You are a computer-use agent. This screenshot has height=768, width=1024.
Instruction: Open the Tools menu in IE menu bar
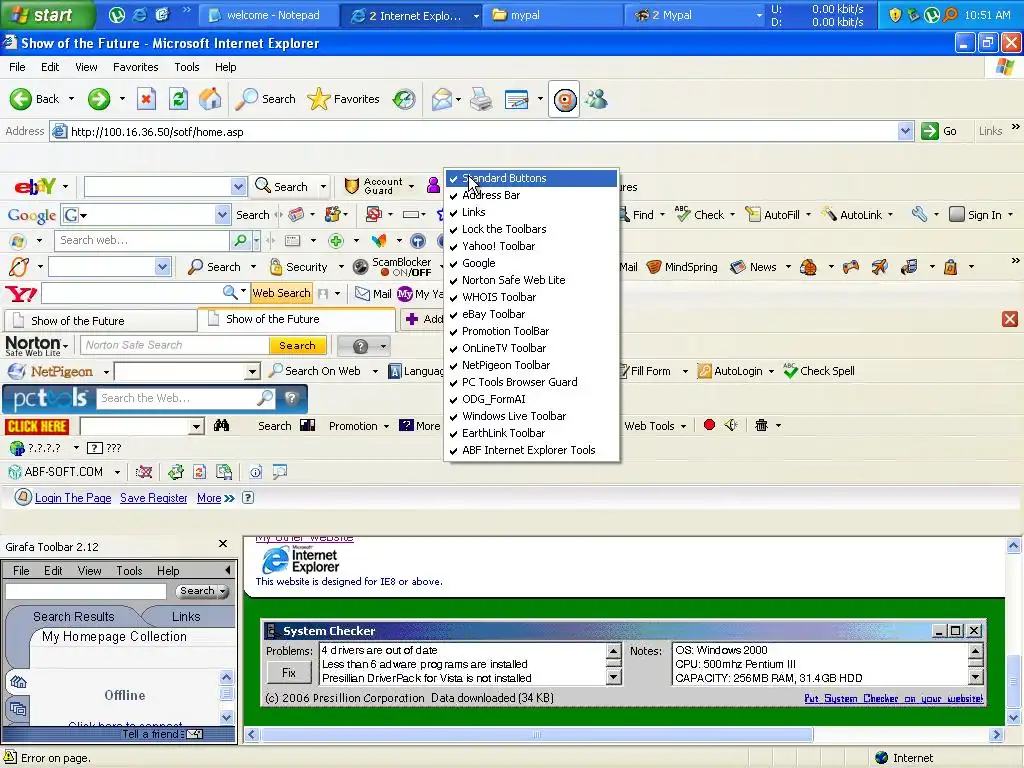[x=187, y=67]
